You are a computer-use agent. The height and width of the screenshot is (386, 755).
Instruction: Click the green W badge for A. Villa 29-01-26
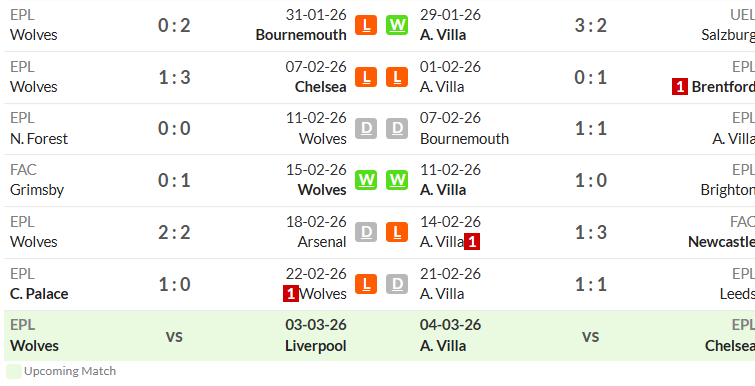(x=397, y=25)
